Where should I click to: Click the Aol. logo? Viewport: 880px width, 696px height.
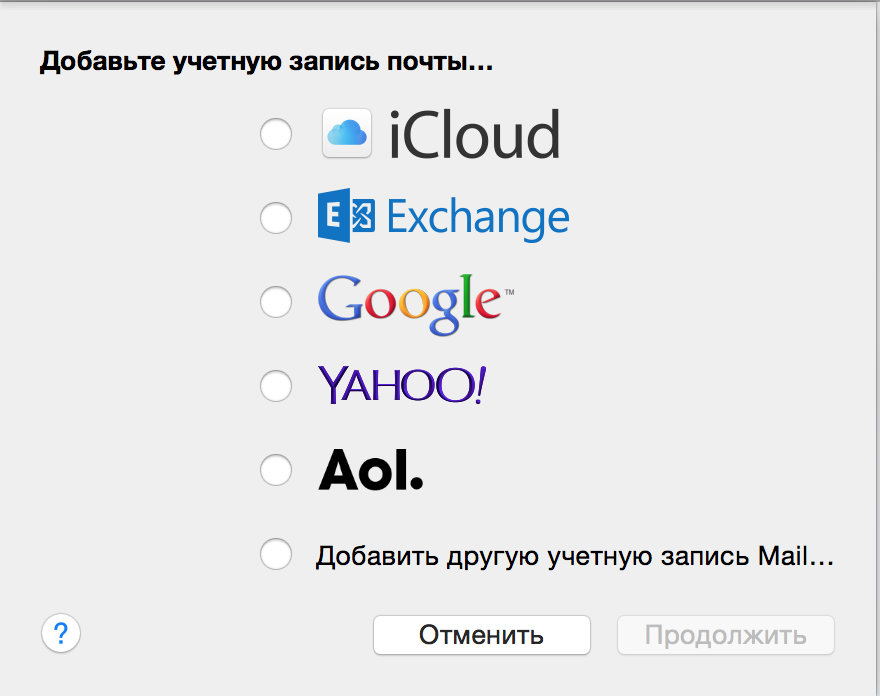tap(370, 469)
